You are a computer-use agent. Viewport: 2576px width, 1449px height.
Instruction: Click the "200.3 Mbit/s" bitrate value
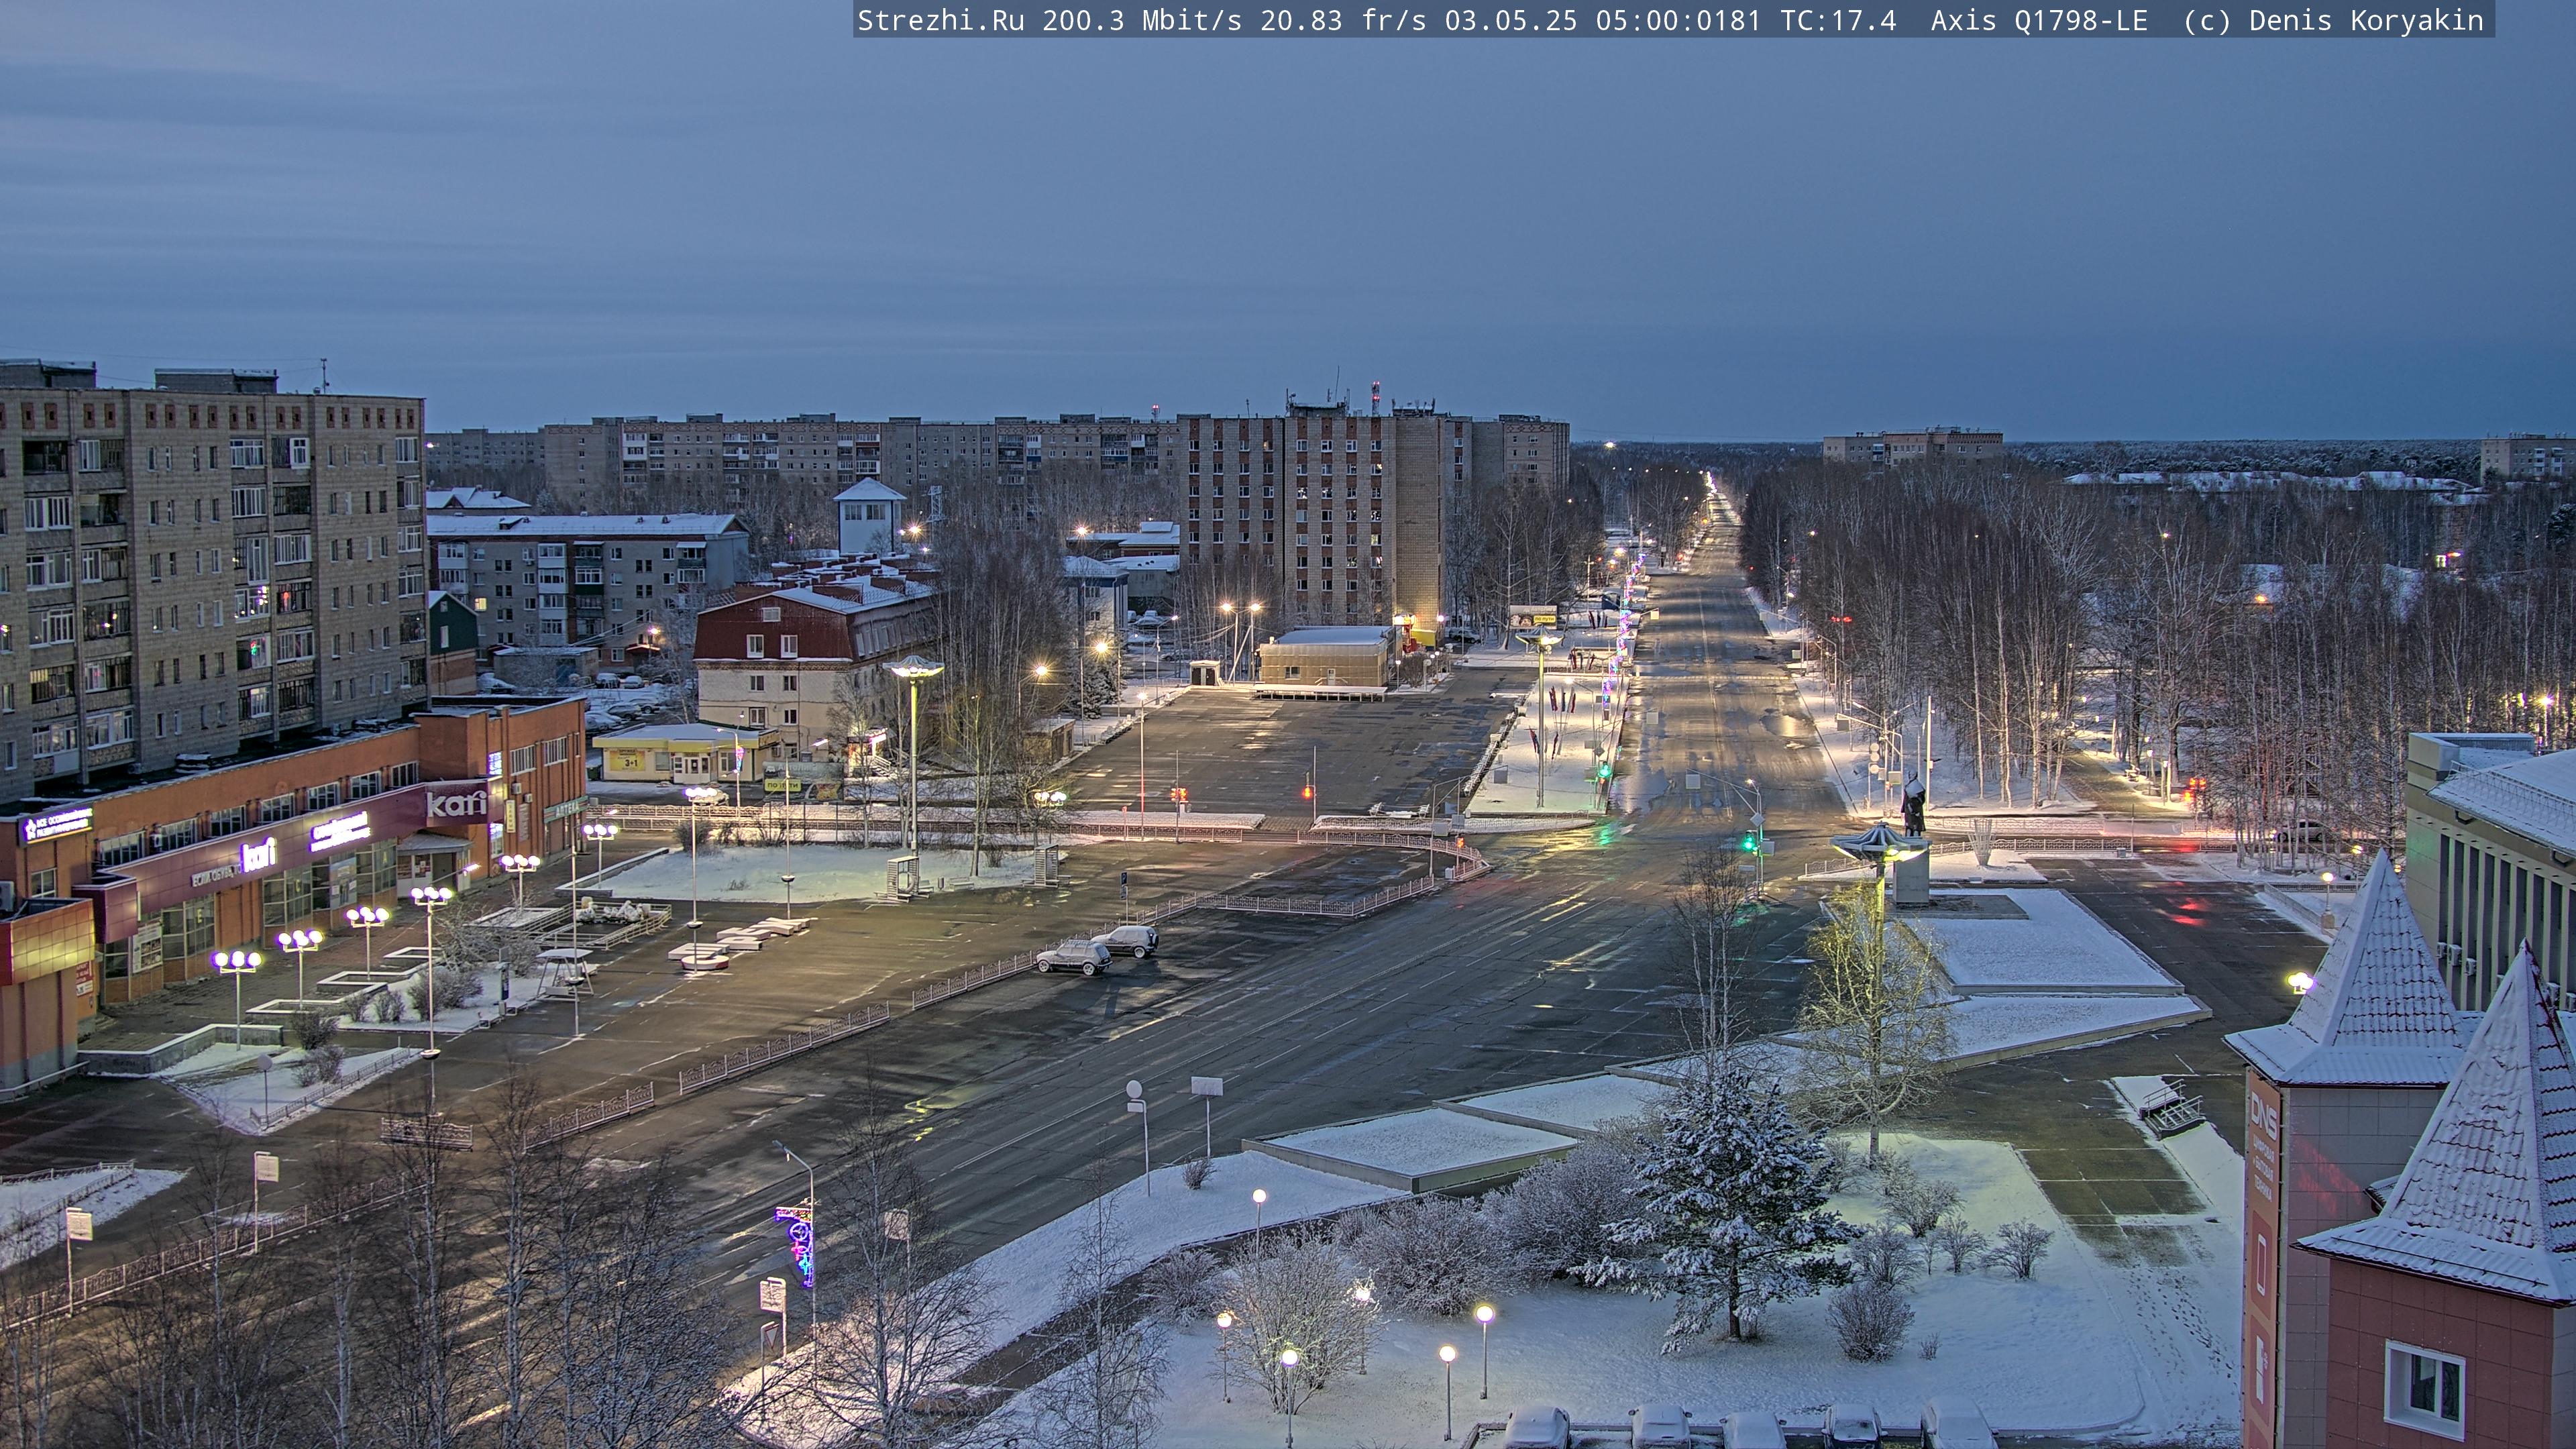[x=1142, y=21]
